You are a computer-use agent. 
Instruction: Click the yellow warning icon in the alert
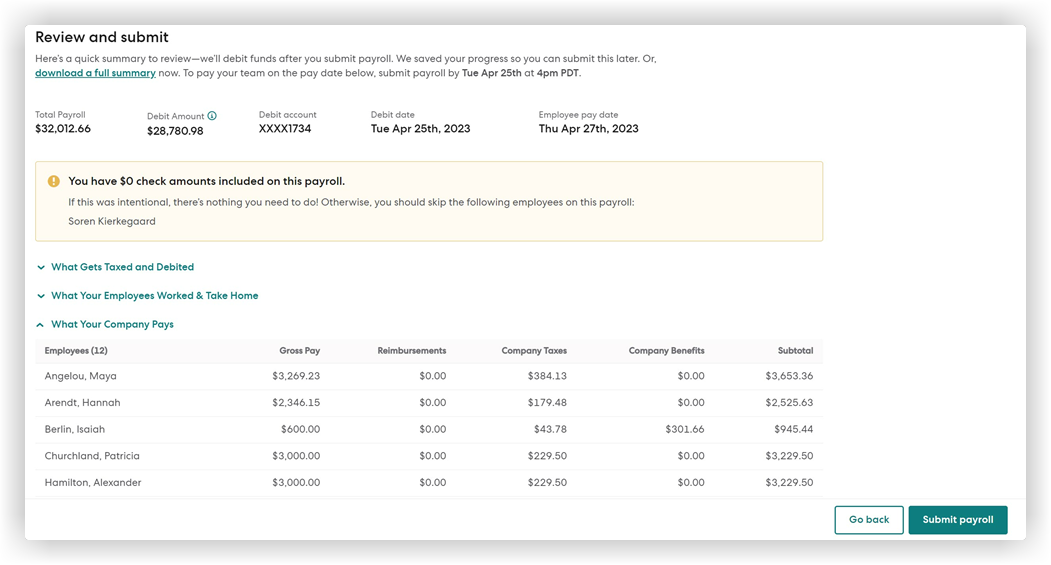[x=54, y=181]
